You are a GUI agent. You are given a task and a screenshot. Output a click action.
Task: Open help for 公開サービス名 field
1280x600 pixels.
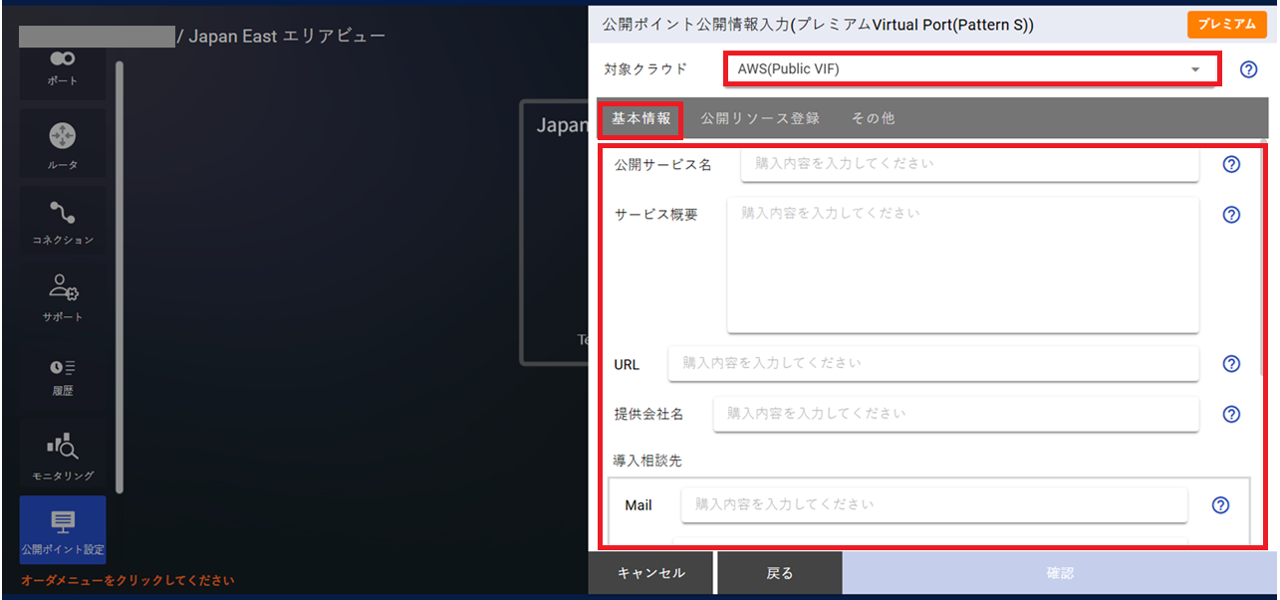[x=1231, y=163]
